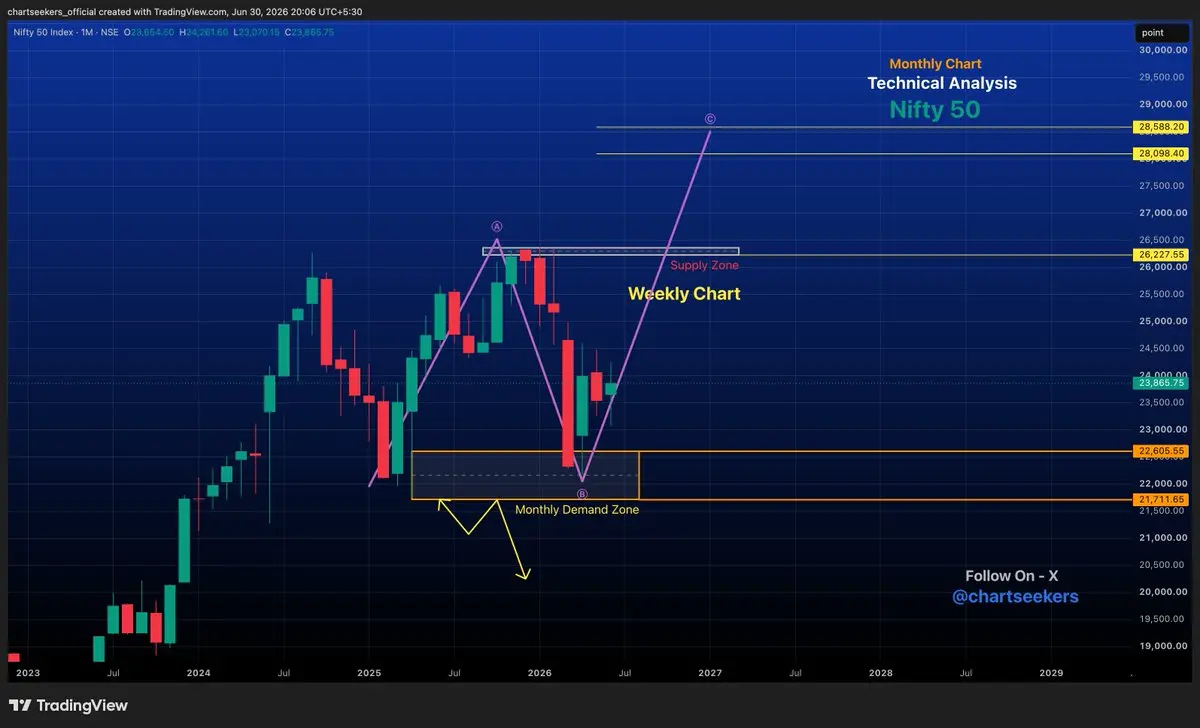
Task: Select the 'Monthly Demand Zone' label
Action: pos(576,510)
